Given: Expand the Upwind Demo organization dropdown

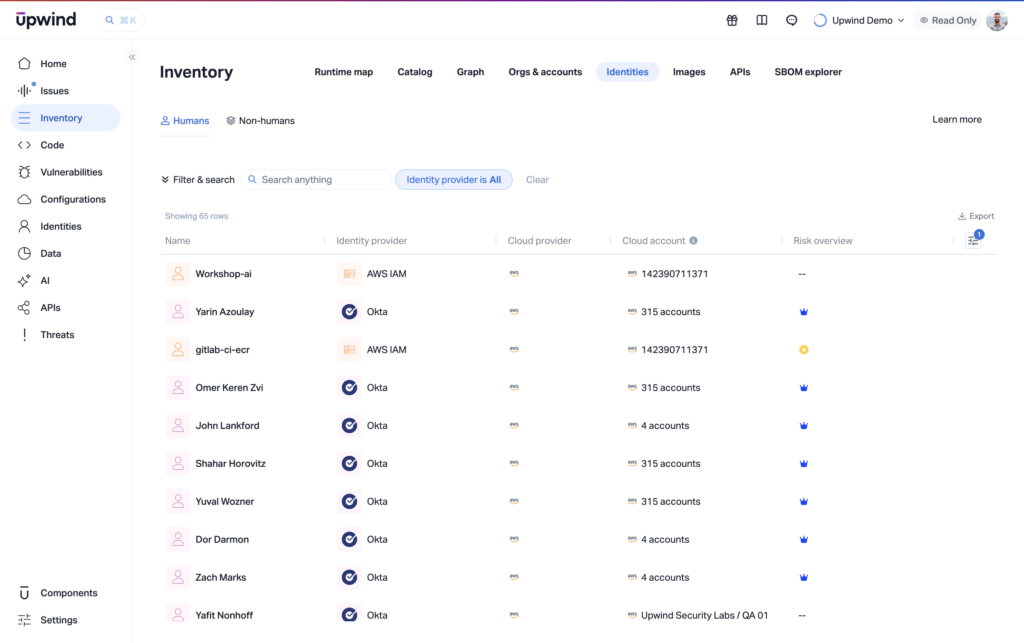Looking at the screenshot, I should (x=859, y=20).
